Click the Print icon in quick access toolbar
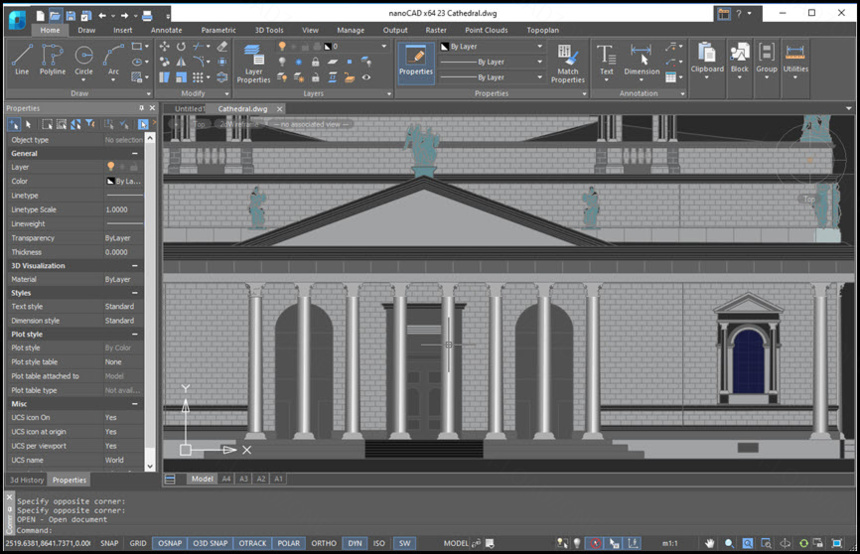The image size is (860, 554). pos(146,16)
